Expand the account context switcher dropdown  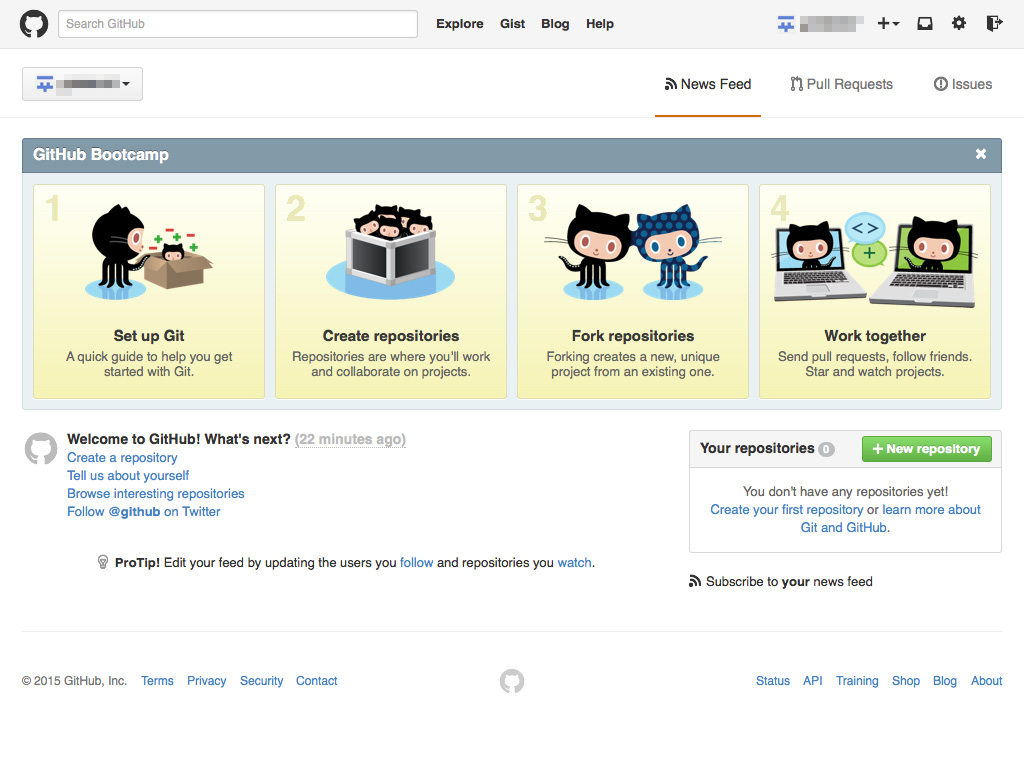pyautogui.click(x=82, y=84)
